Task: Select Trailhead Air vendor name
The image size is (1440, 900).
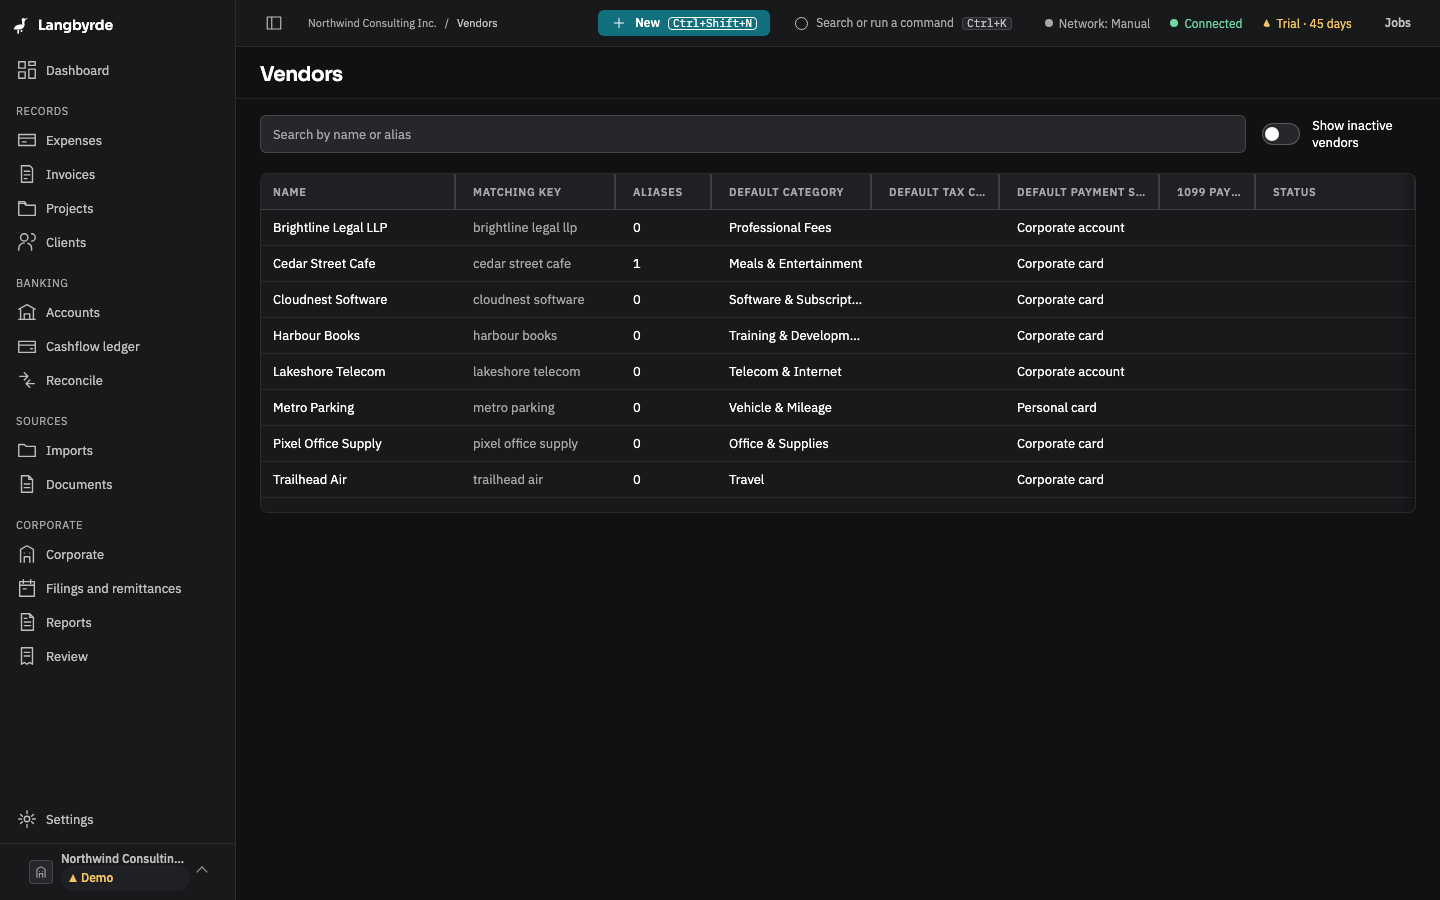Action: coord(310,480)
